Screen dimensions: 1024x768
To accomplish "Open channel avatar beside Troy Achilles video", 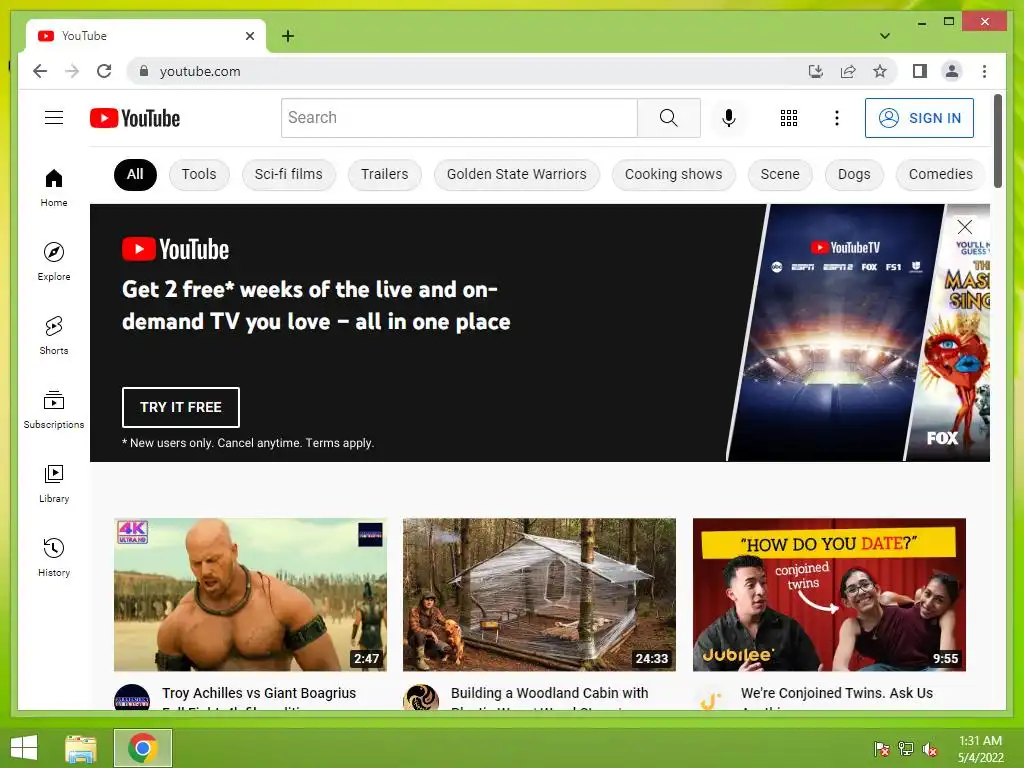I will (x=132, y=697).
